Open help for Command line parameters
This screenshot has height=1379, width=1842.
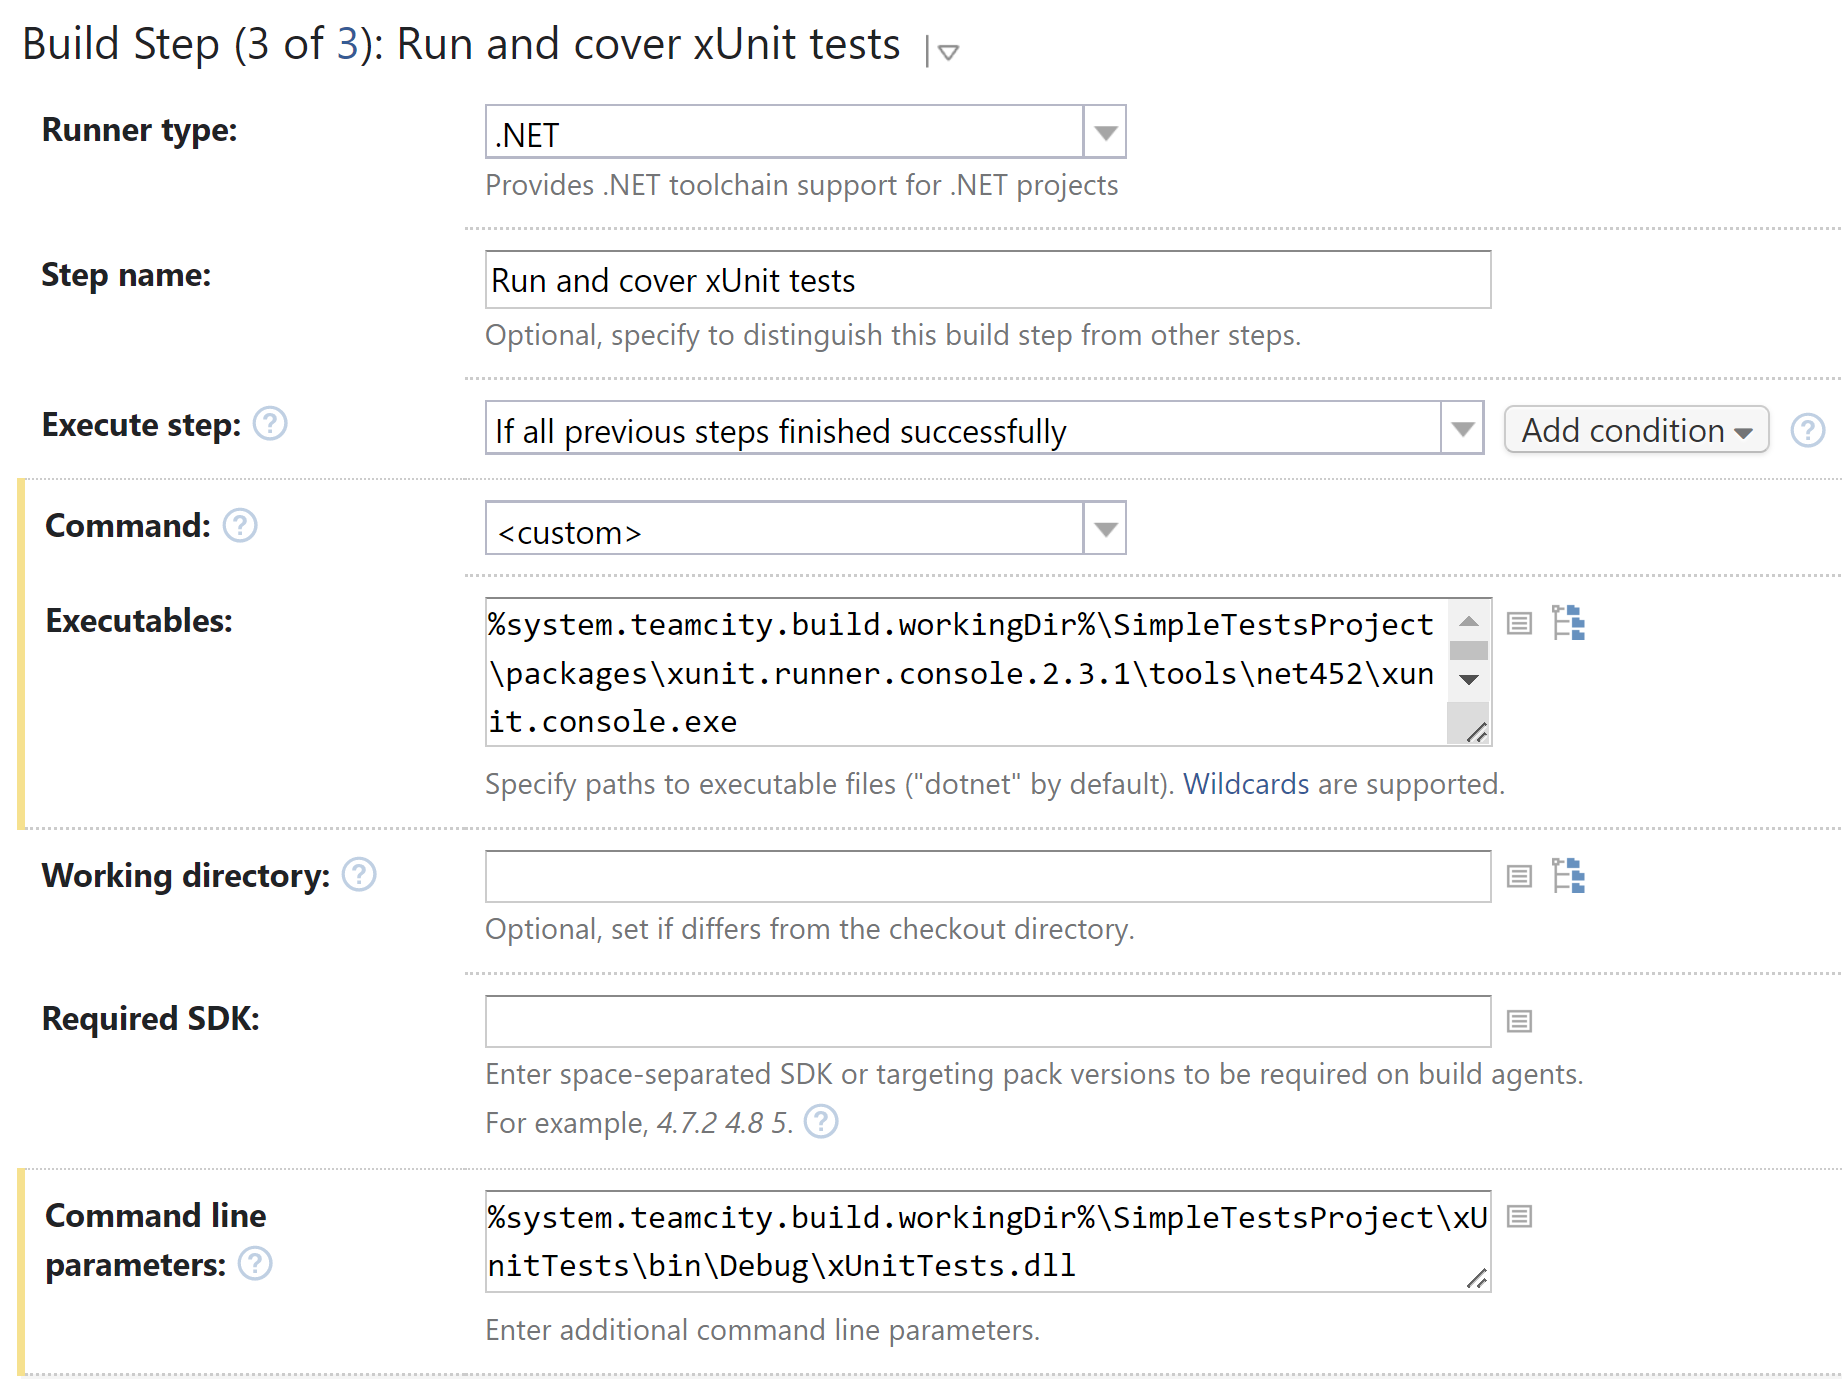pos(255,1264)
